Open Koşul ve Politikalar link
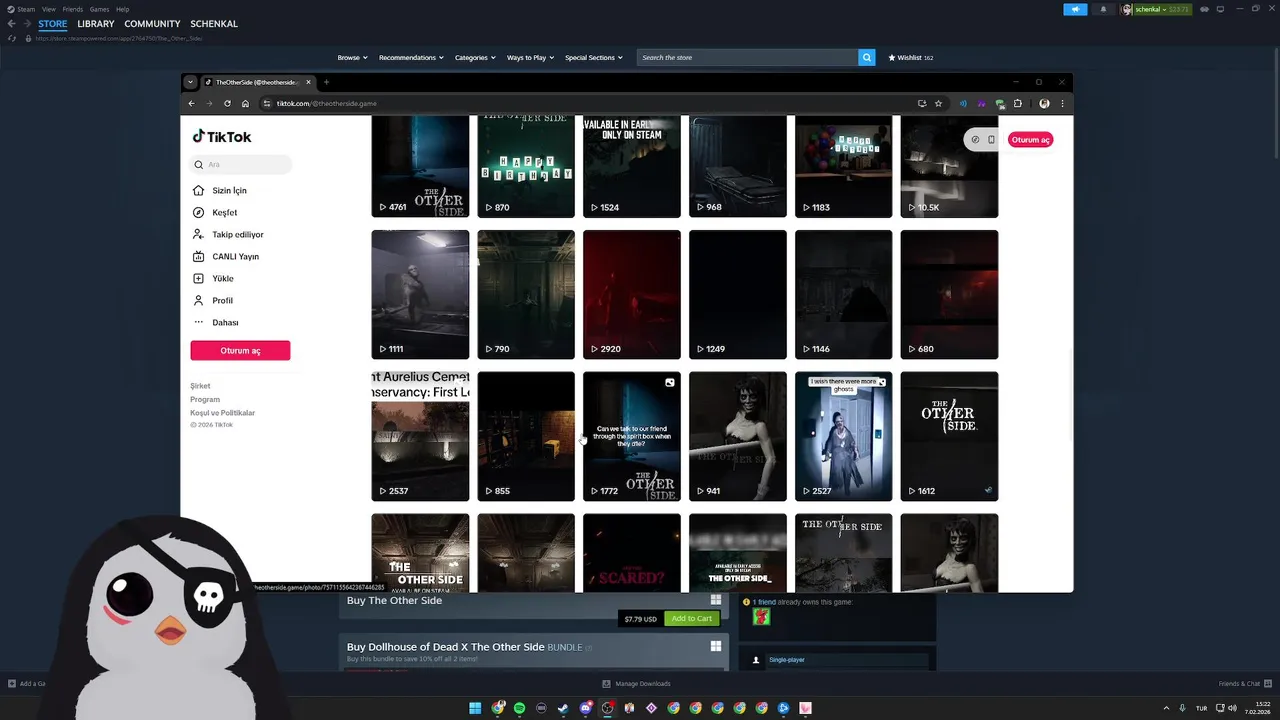 pos(222,412)
